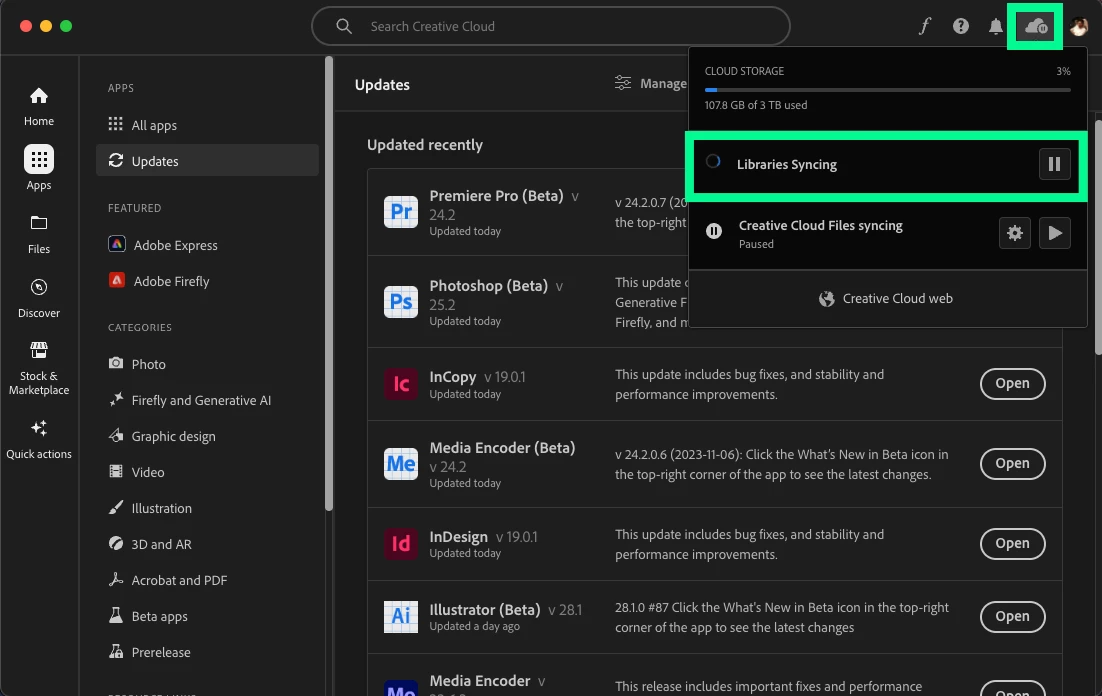Click the '107.8 GB of 3 TB used' text
The width and height of the screenshot is (1102, 696).
(756, 105)
